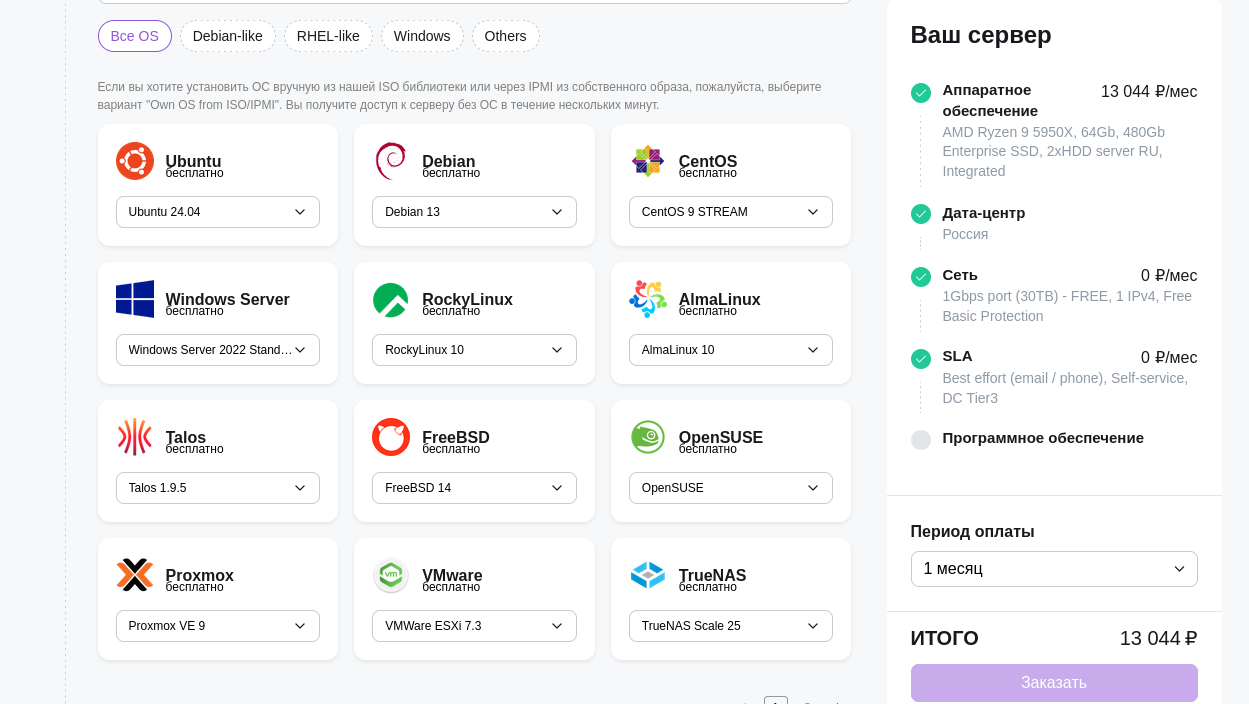Click the Talos OS card title
The height and width of the screenshot is (704, 1249).
tap(186, 437)
